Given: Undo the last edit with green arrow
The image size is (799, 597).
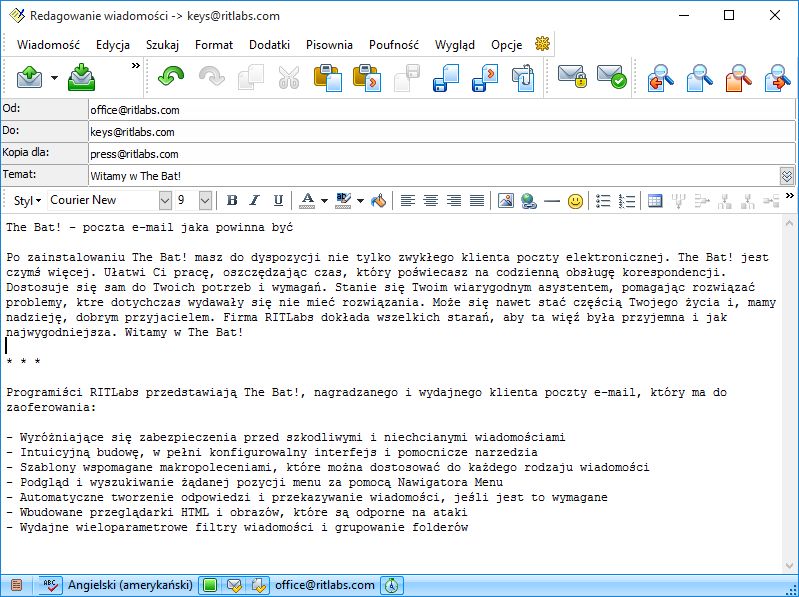Looking at the screenshot, I should point(171,77).
